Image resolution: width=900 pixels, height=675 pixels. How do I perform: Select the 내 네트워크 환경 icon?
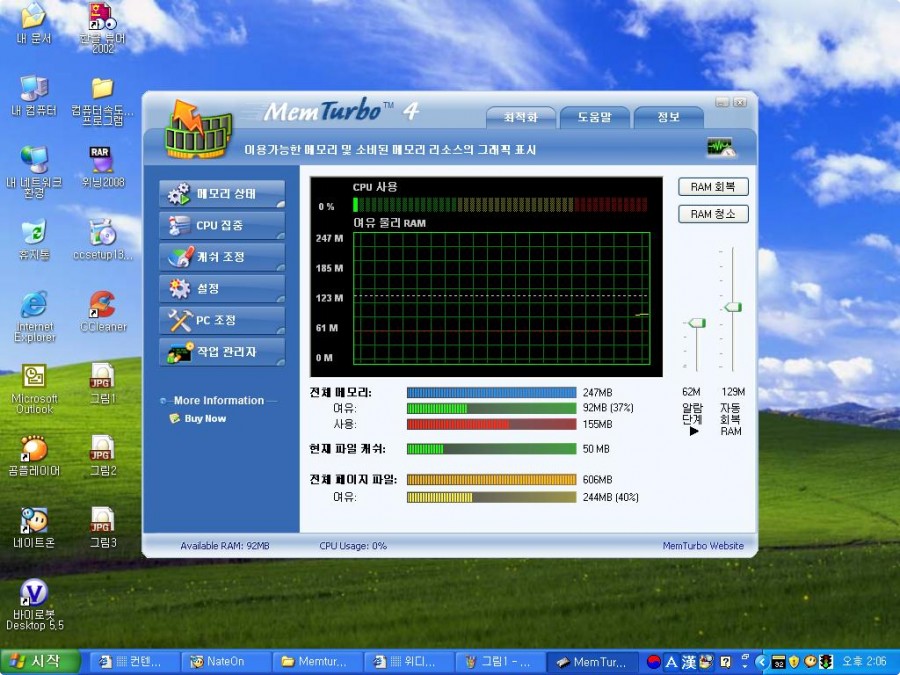pyautogui.click(x=34, y=171)
